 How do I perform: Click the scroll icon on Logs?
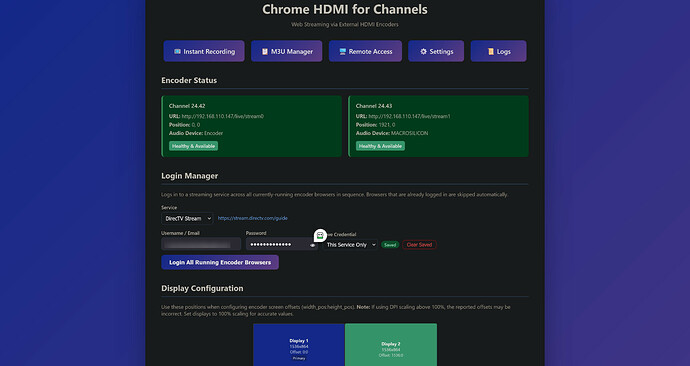click(x=491, y=51)
